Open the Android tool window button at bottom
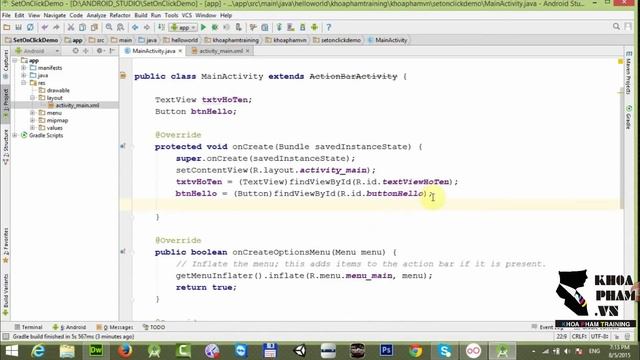640x360 pixels. 69,327
